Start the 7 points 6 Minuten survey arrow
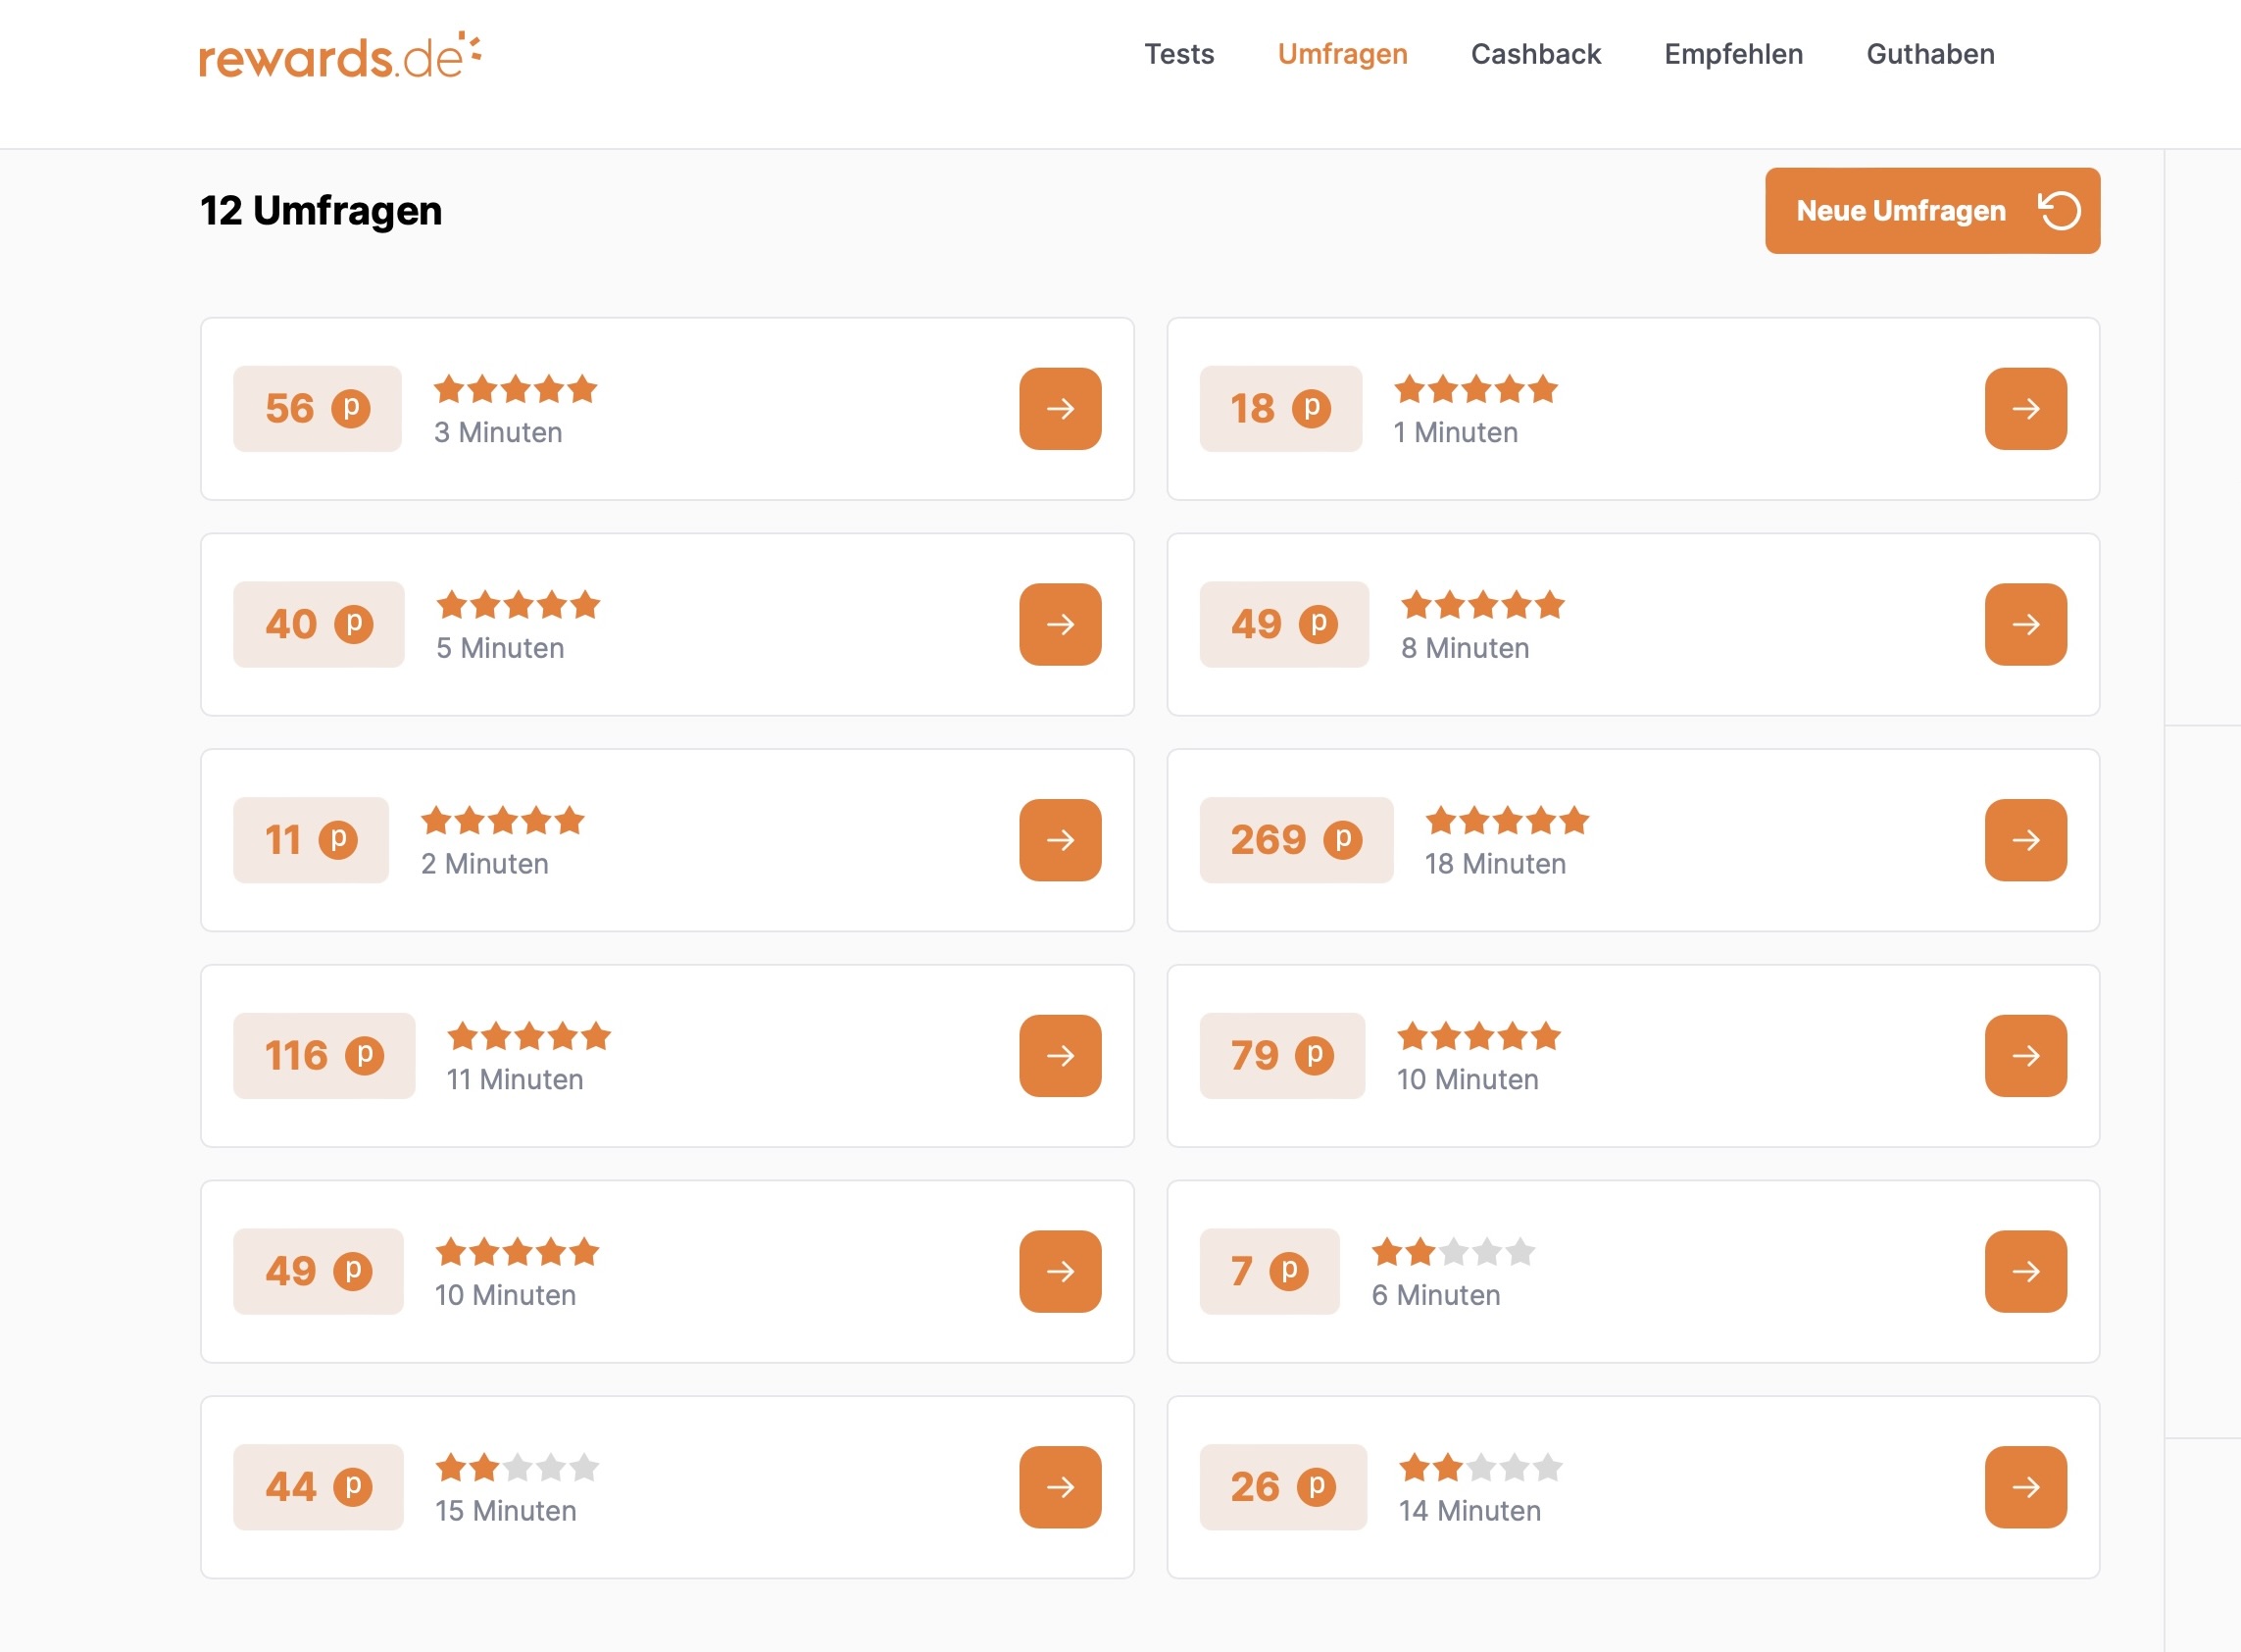The width and height of the screenshot is (2241, 1652). click(2025, 1271)
